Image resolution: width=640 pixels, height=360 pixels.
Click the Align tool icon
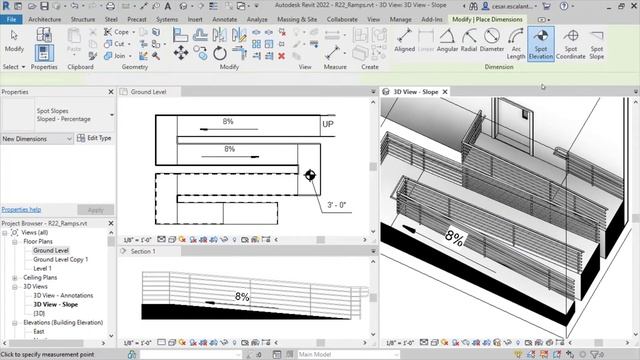[x=180, y=35]
